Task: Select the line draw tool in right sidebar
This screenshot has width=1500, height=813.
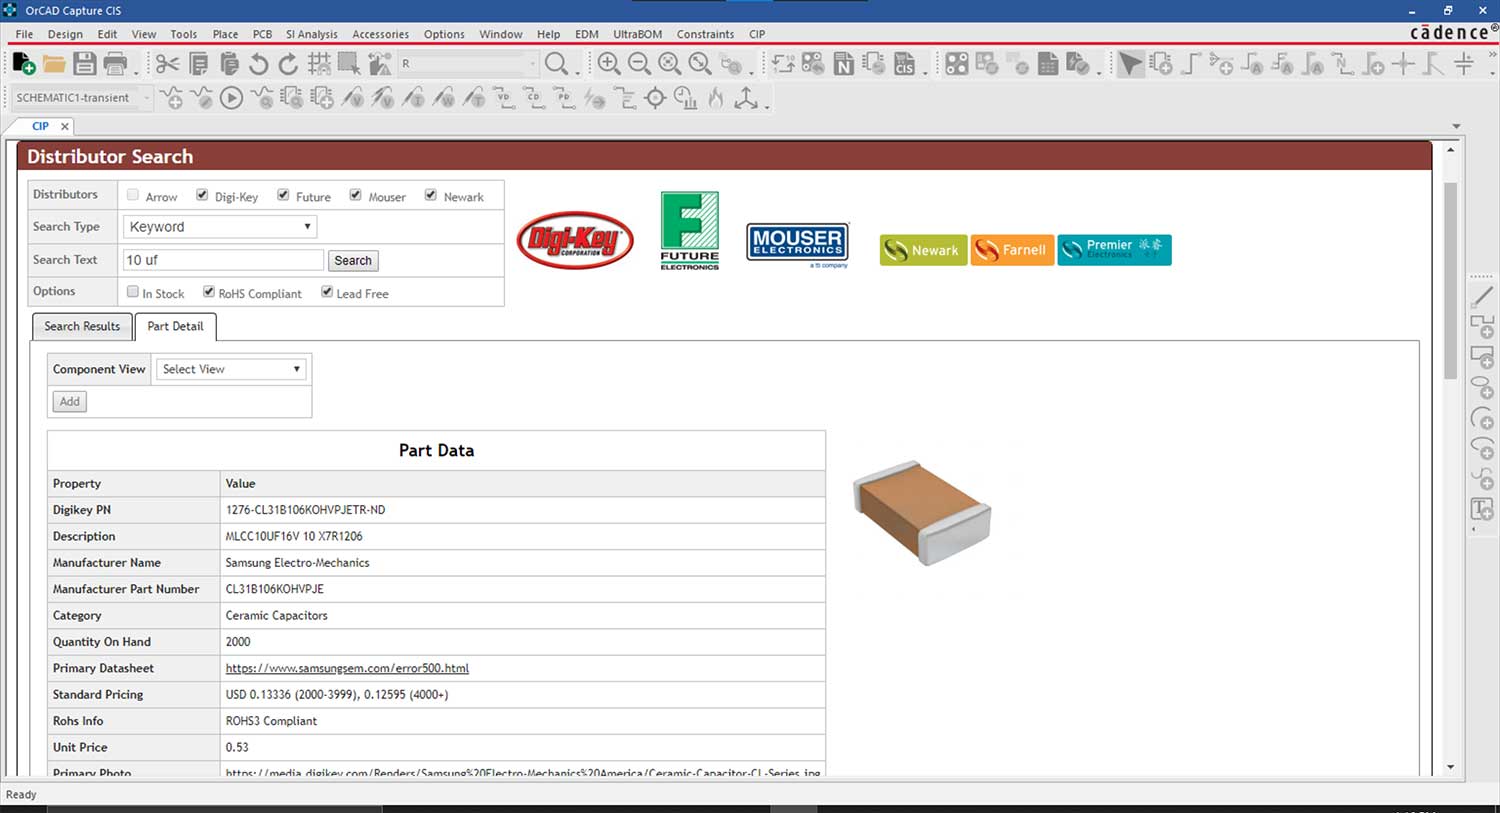Action: point(1482,297)
